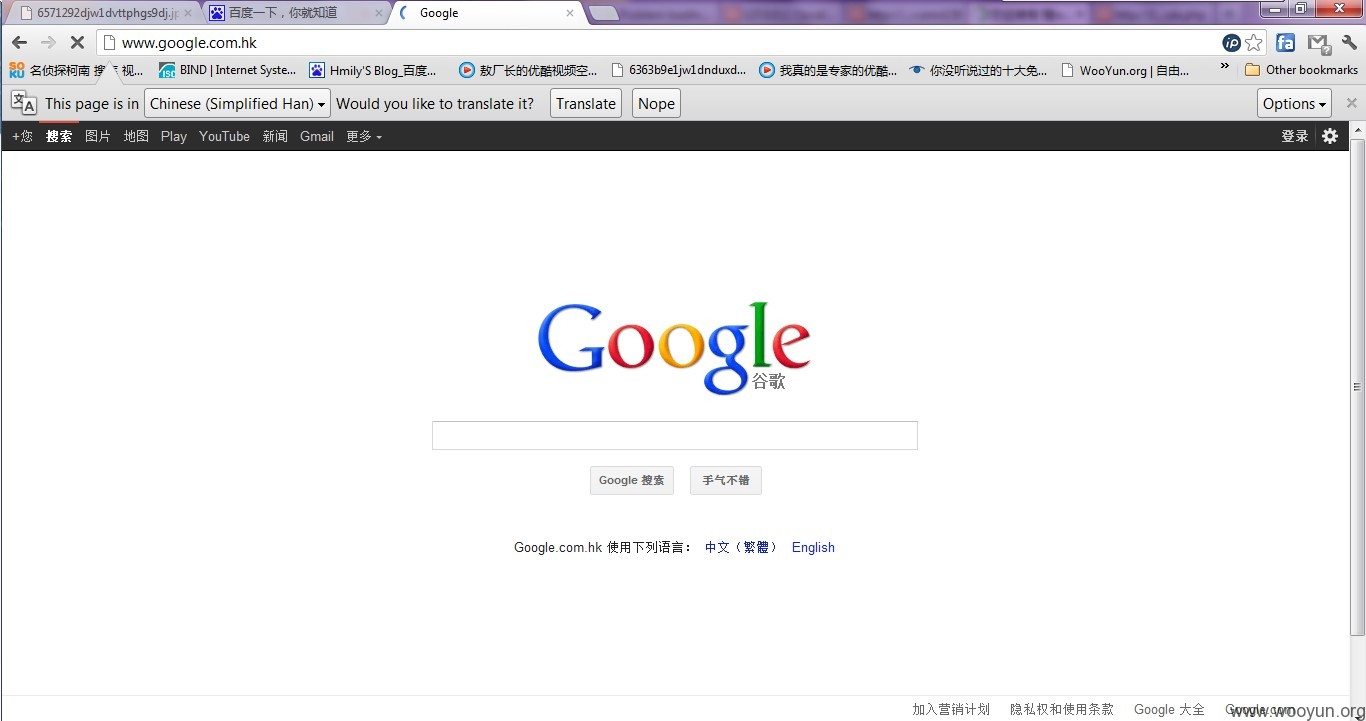Open YouTube in Google bar

[x=224, y=136]
